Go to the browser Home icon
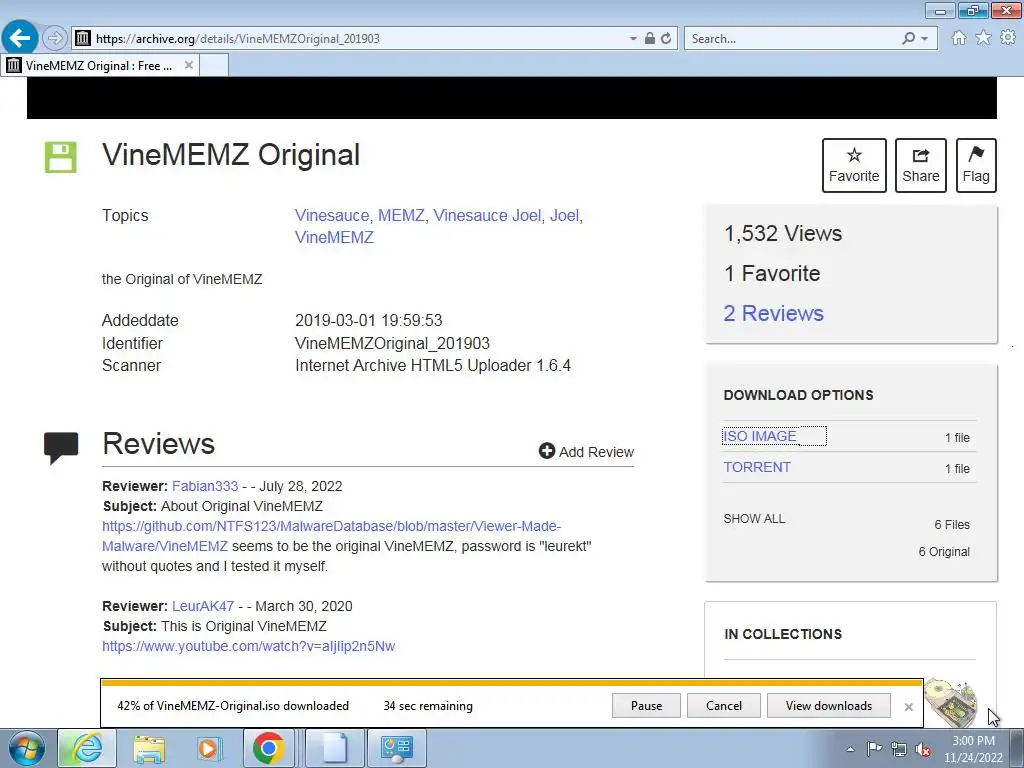This screenshot has width=1024, height=768. click(959, 38)
